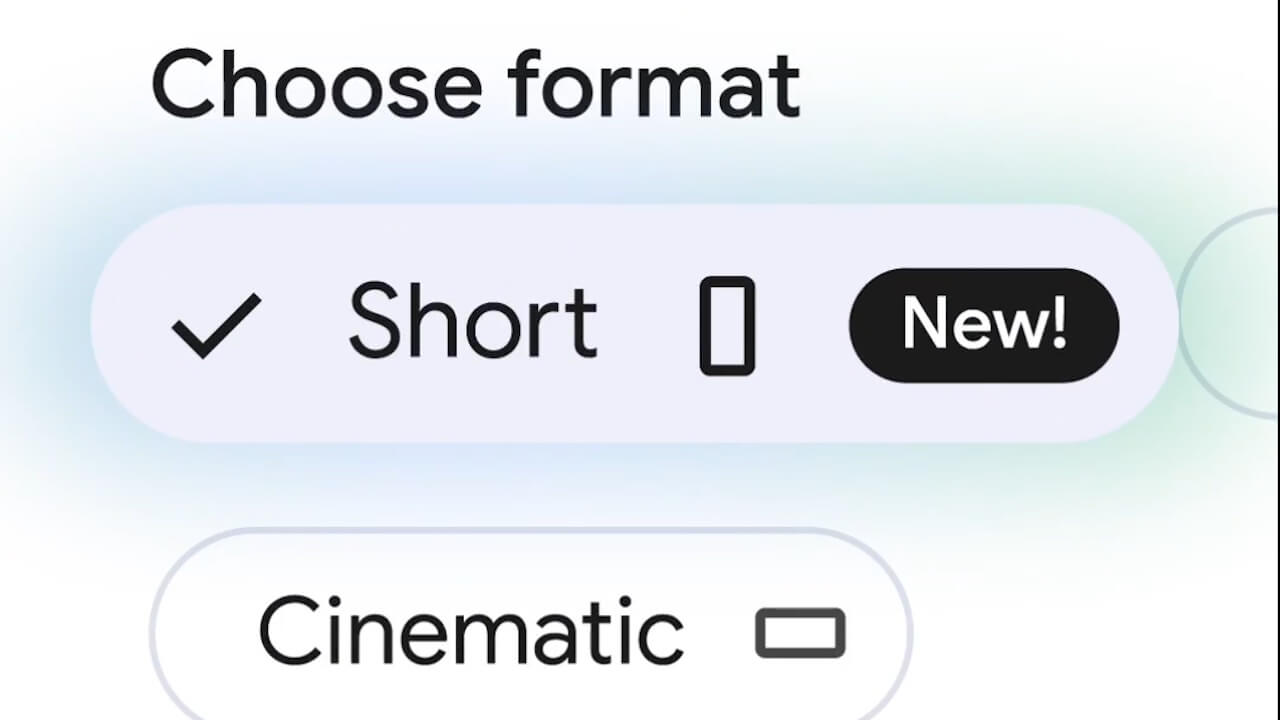
Task: Click the word Short
Action: [x=472, y=321]
